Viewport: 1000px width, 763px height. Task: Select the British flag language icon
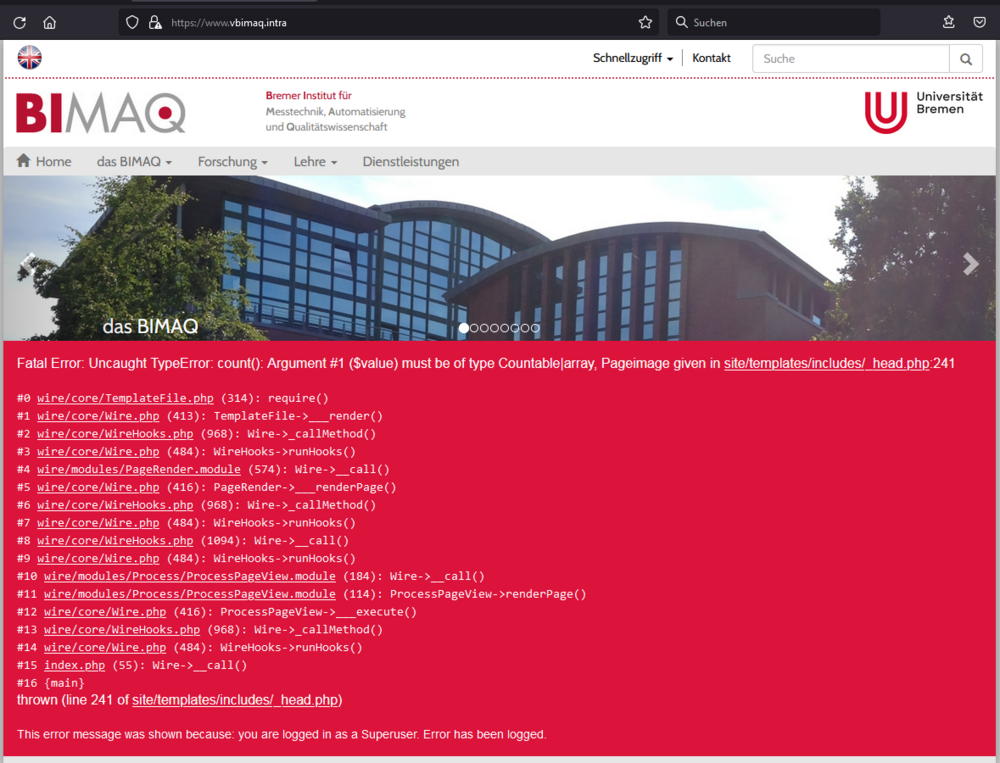(x=29, y=57)
